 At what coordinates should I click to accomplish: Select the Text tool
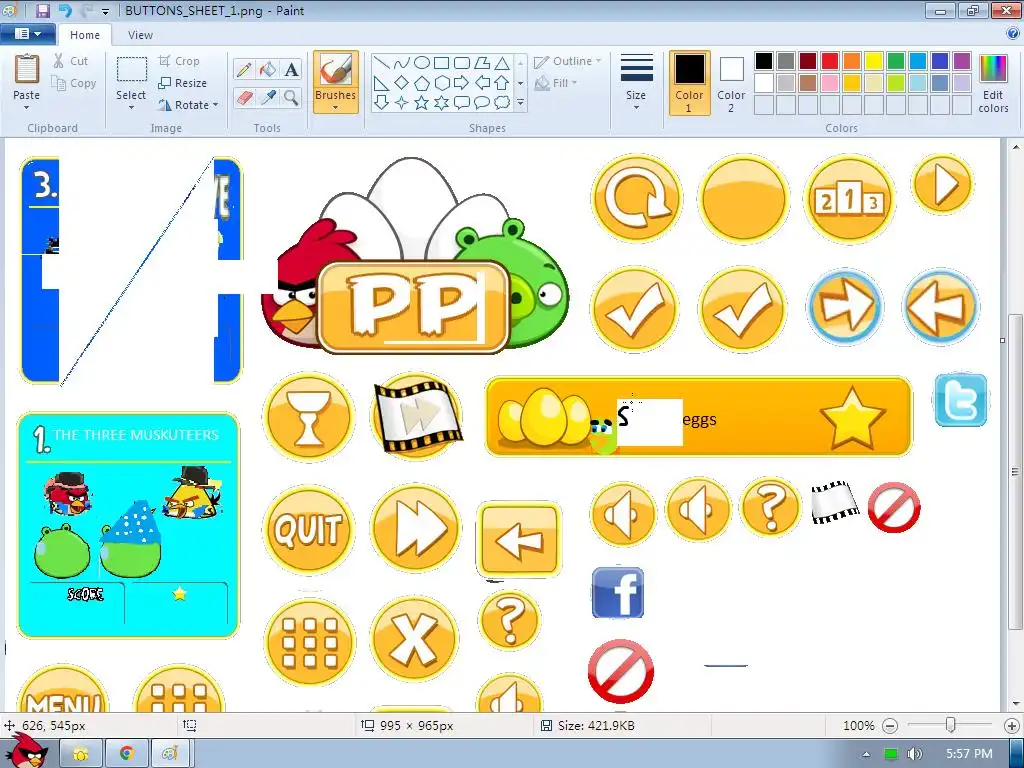click(x=291, y=69)
